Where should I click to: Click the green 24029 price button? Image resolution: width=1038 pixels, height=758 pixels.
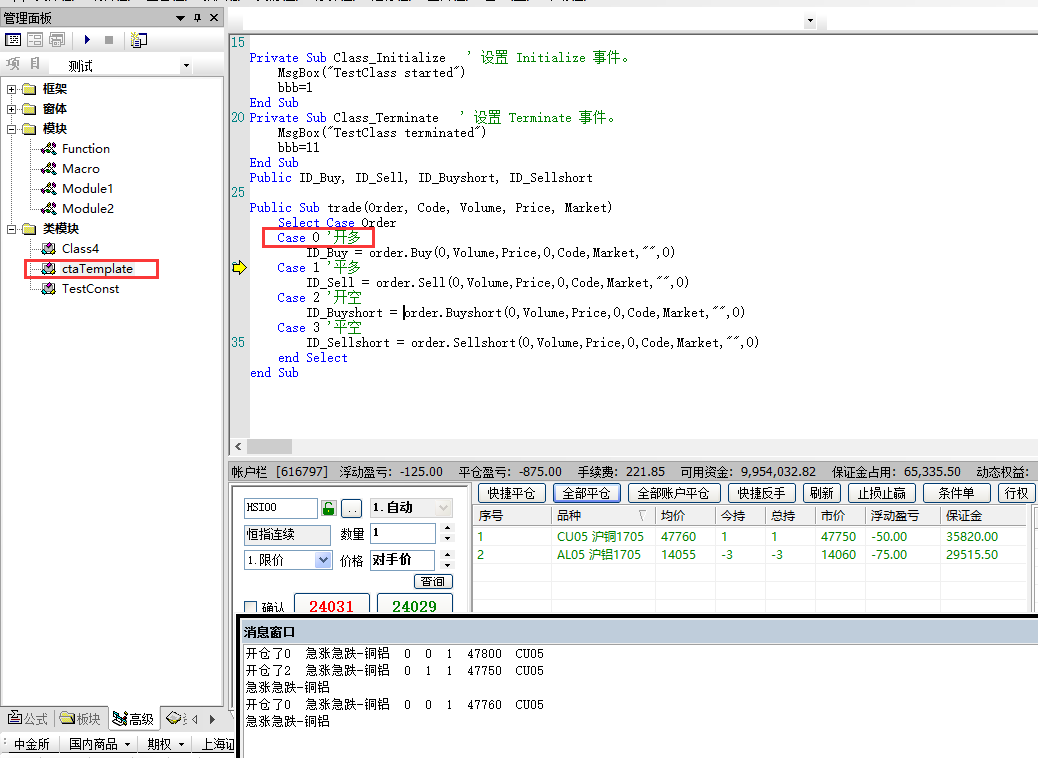click(x=414, y=605)
